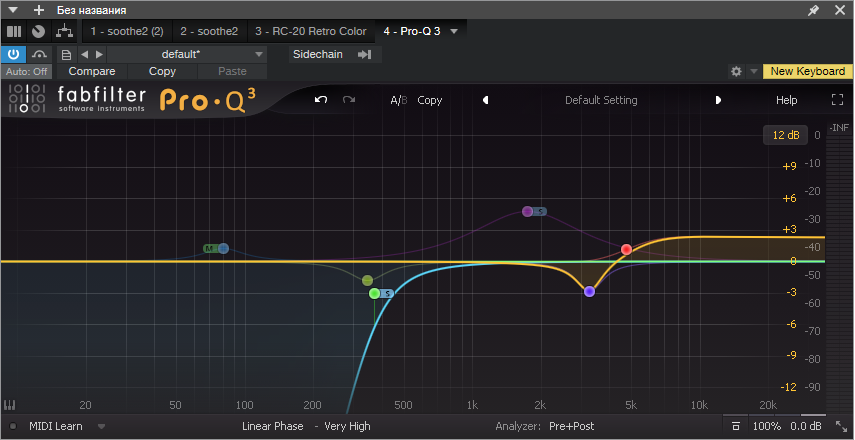
Task: Open the macro controls knob icon
Action: (x=38, y=31)
